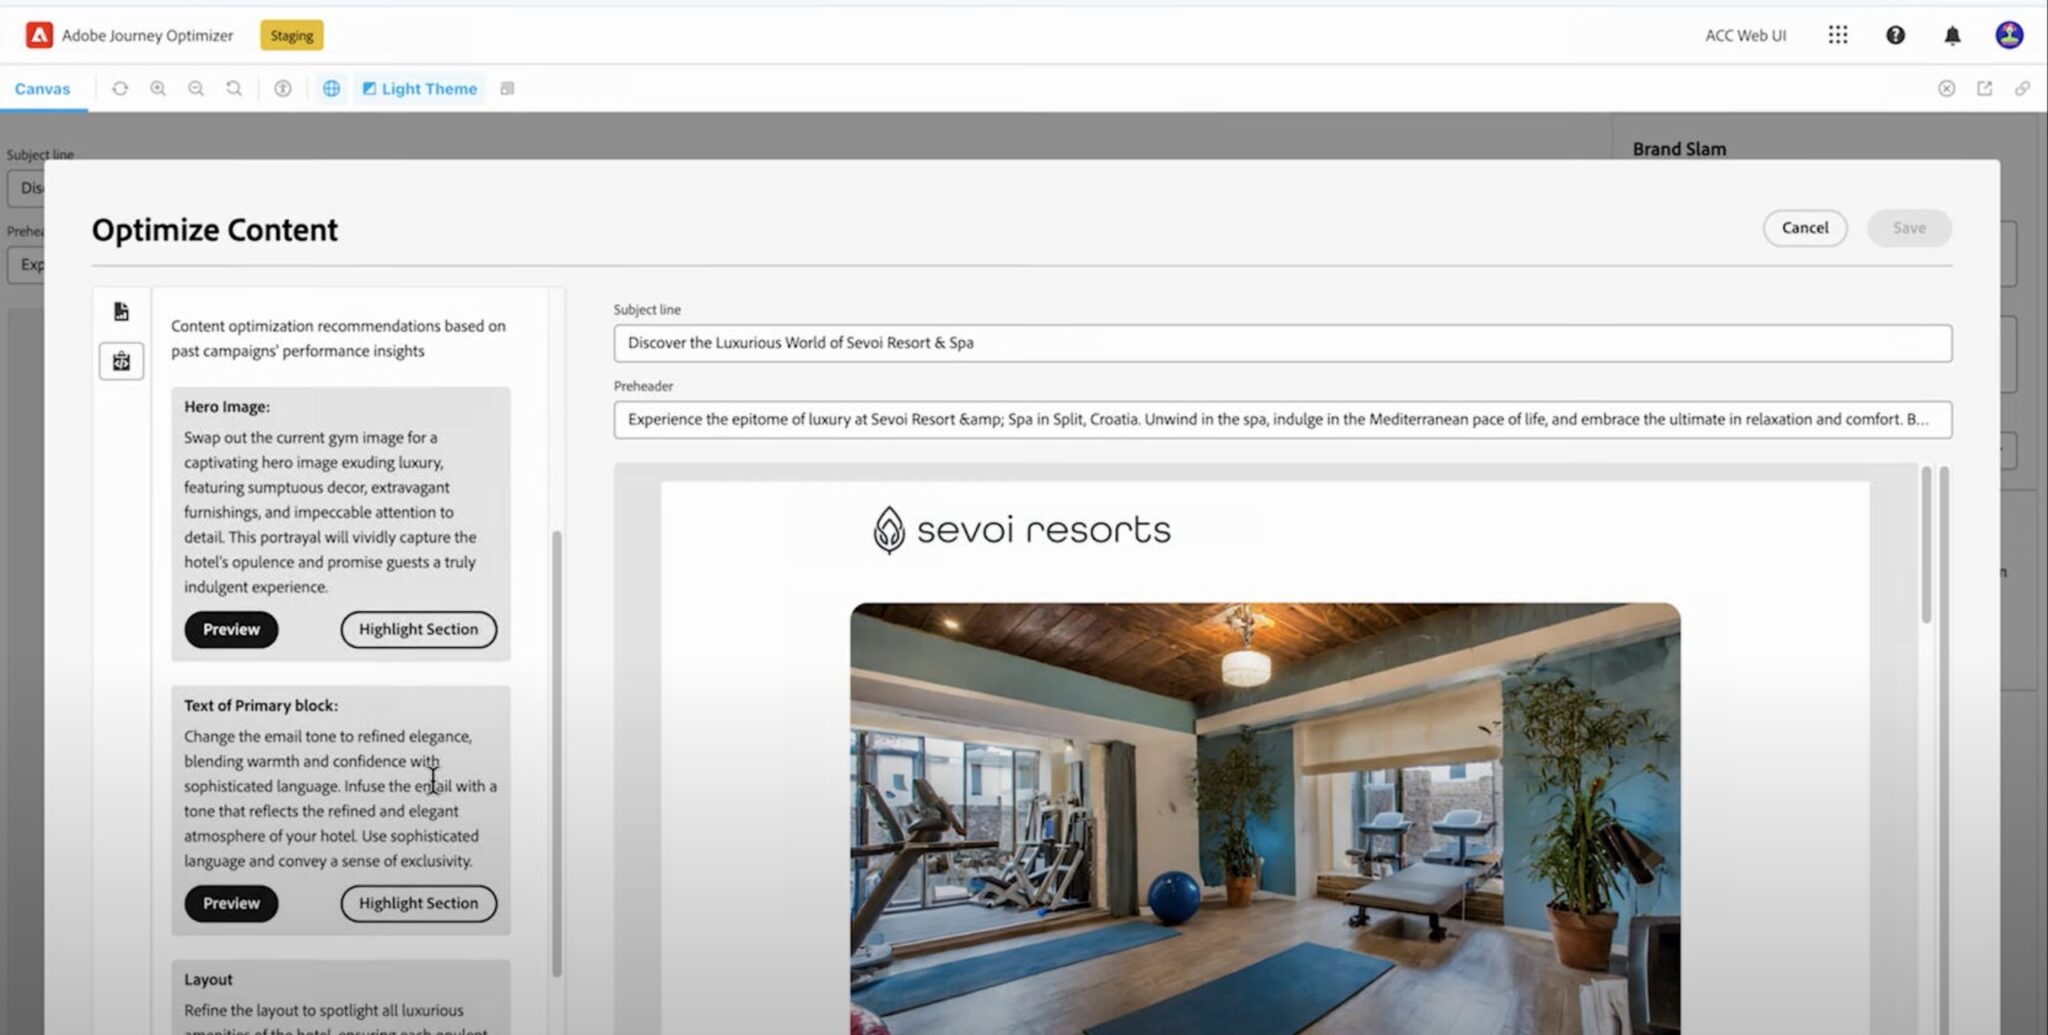
Task: Preview the Hero Image recommendation
Action: click(x=231, y=629)
